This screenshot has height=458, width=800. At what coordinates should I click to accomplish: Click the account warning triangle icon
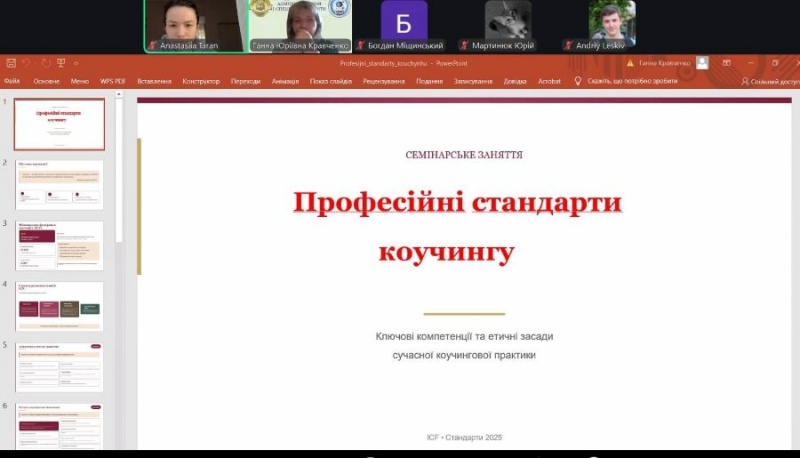coord(629,63)
